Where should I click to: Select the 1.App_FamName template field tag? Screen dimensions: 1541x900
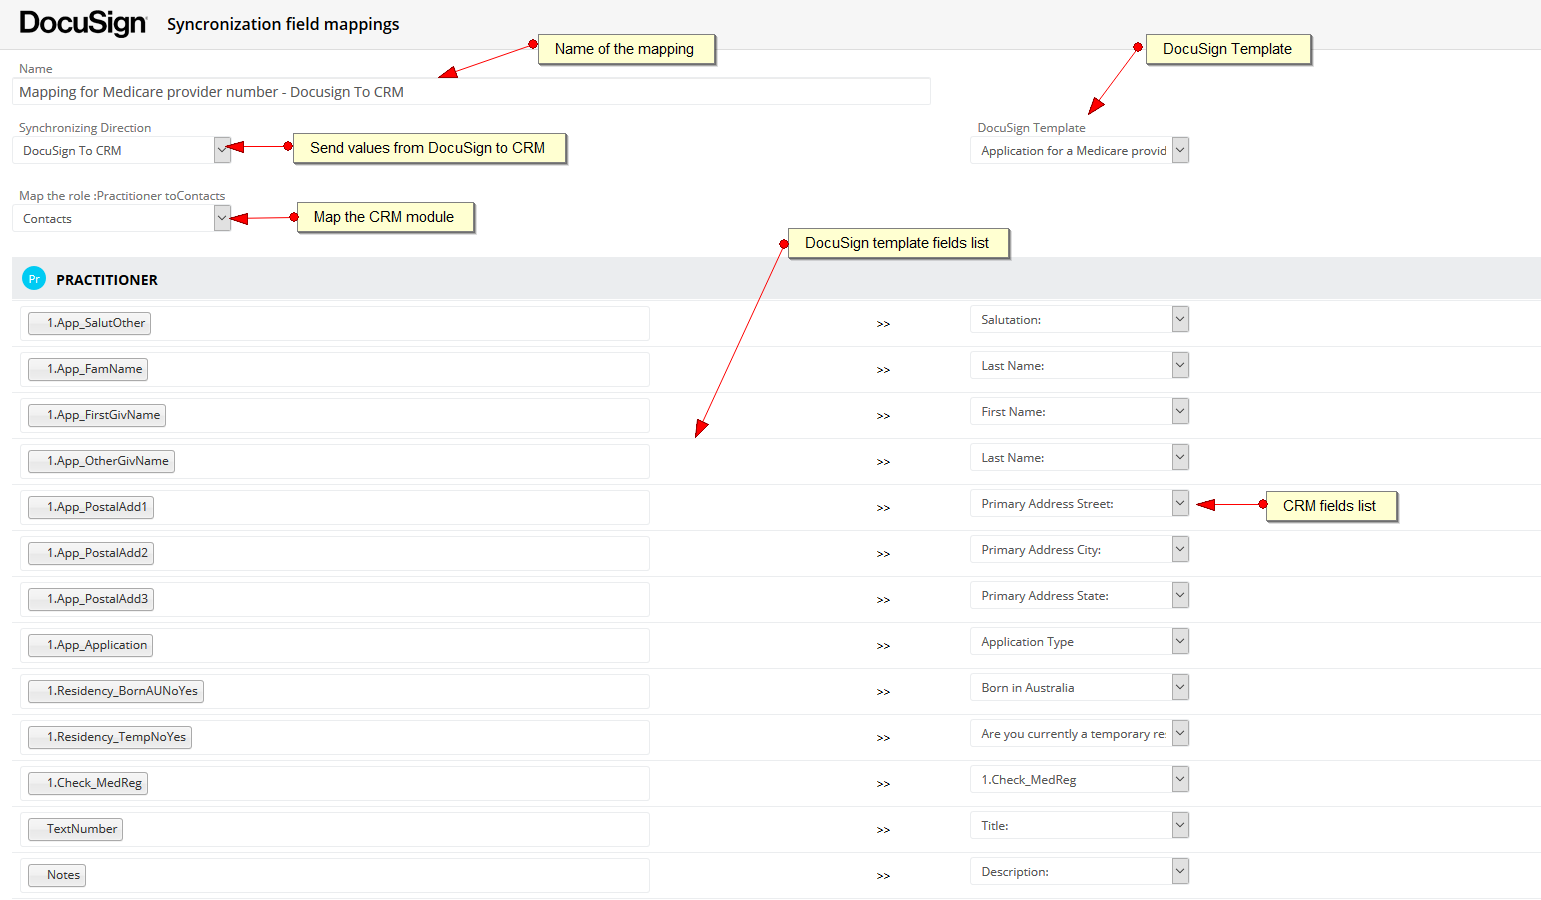coord(88,369)
